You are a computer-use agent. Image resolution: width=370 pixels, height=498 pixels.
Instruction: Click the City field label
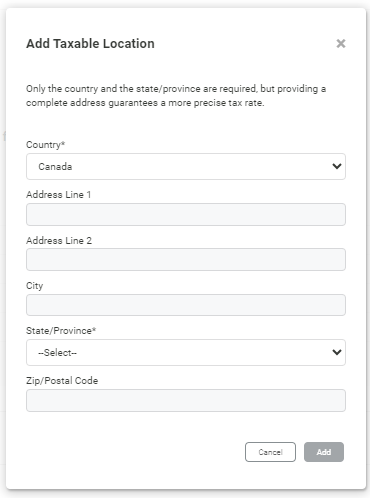[35, 286]
